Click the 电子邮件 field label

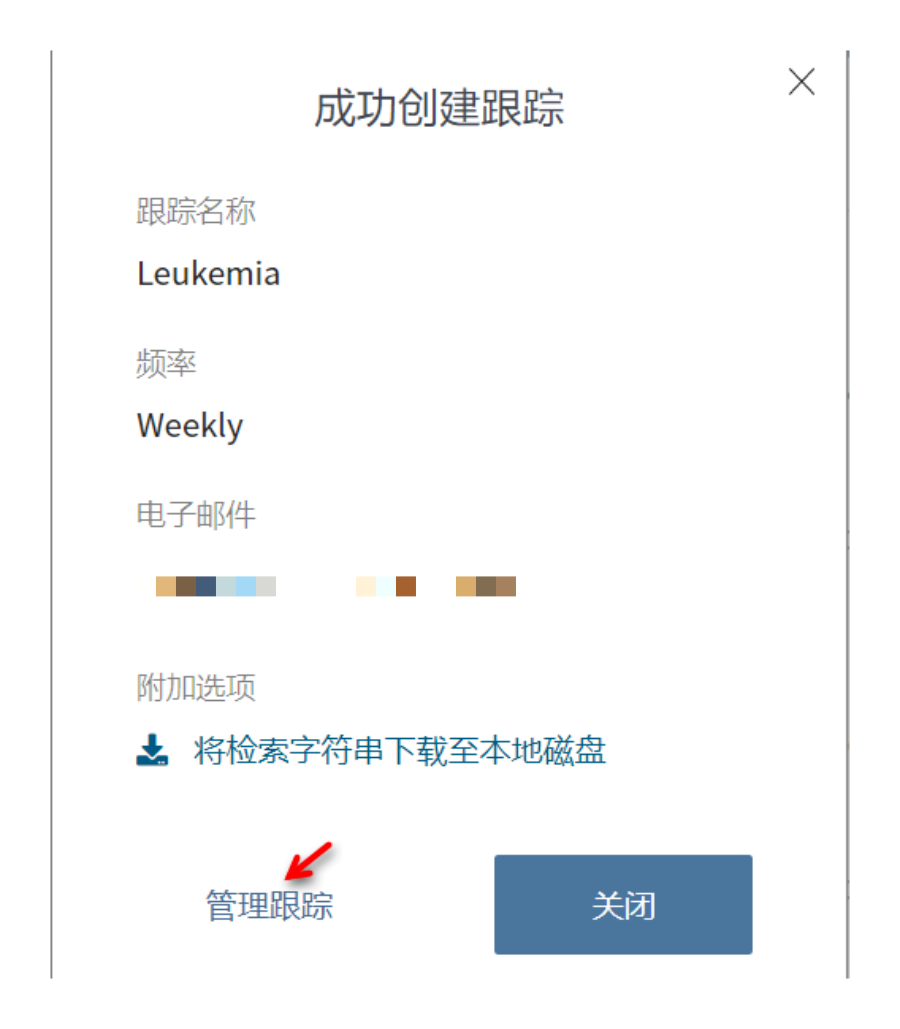click(196, 514)
